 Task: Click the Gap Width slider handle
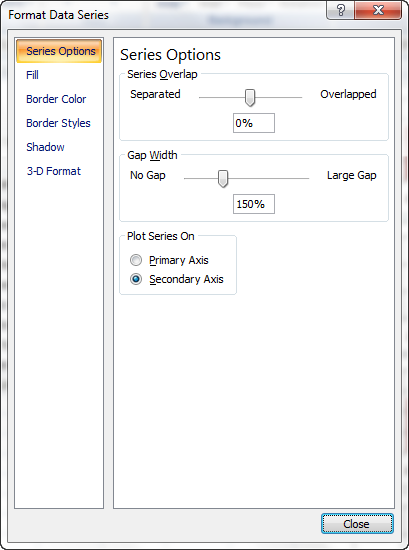tap(223, 179)
